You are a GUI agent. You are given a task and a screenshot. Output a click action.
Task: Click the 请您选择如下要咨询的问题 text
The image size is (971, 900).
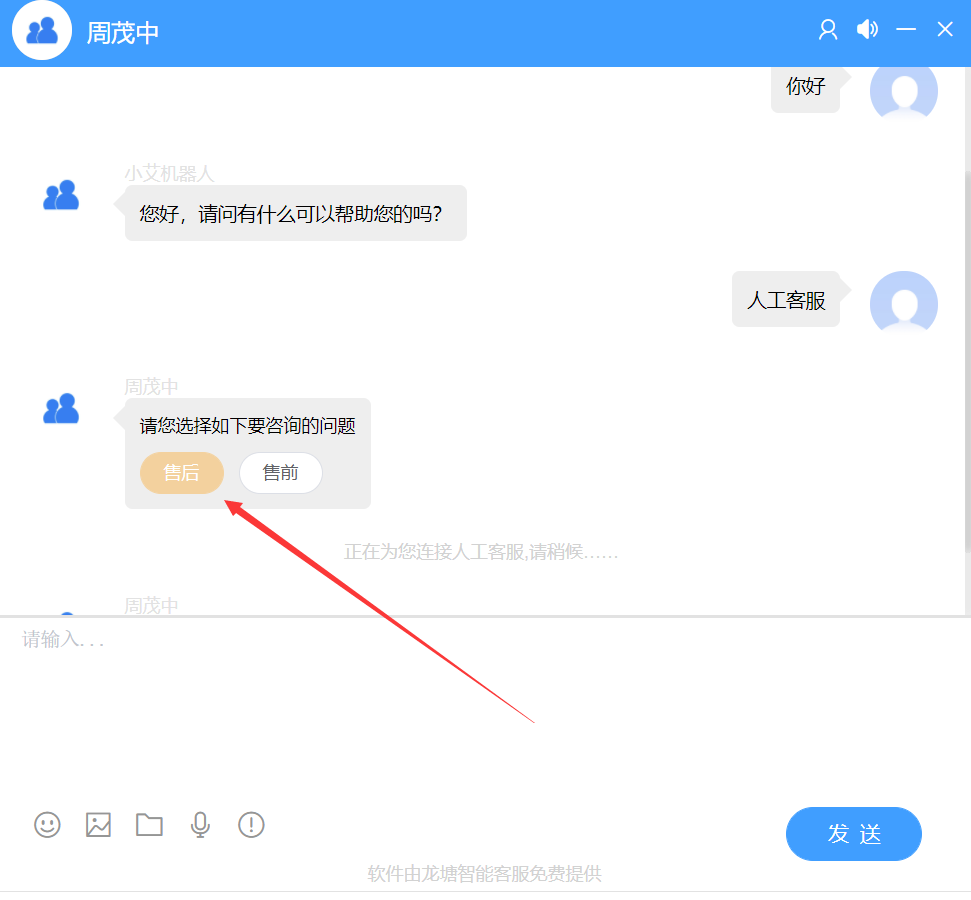coord(247,426)
